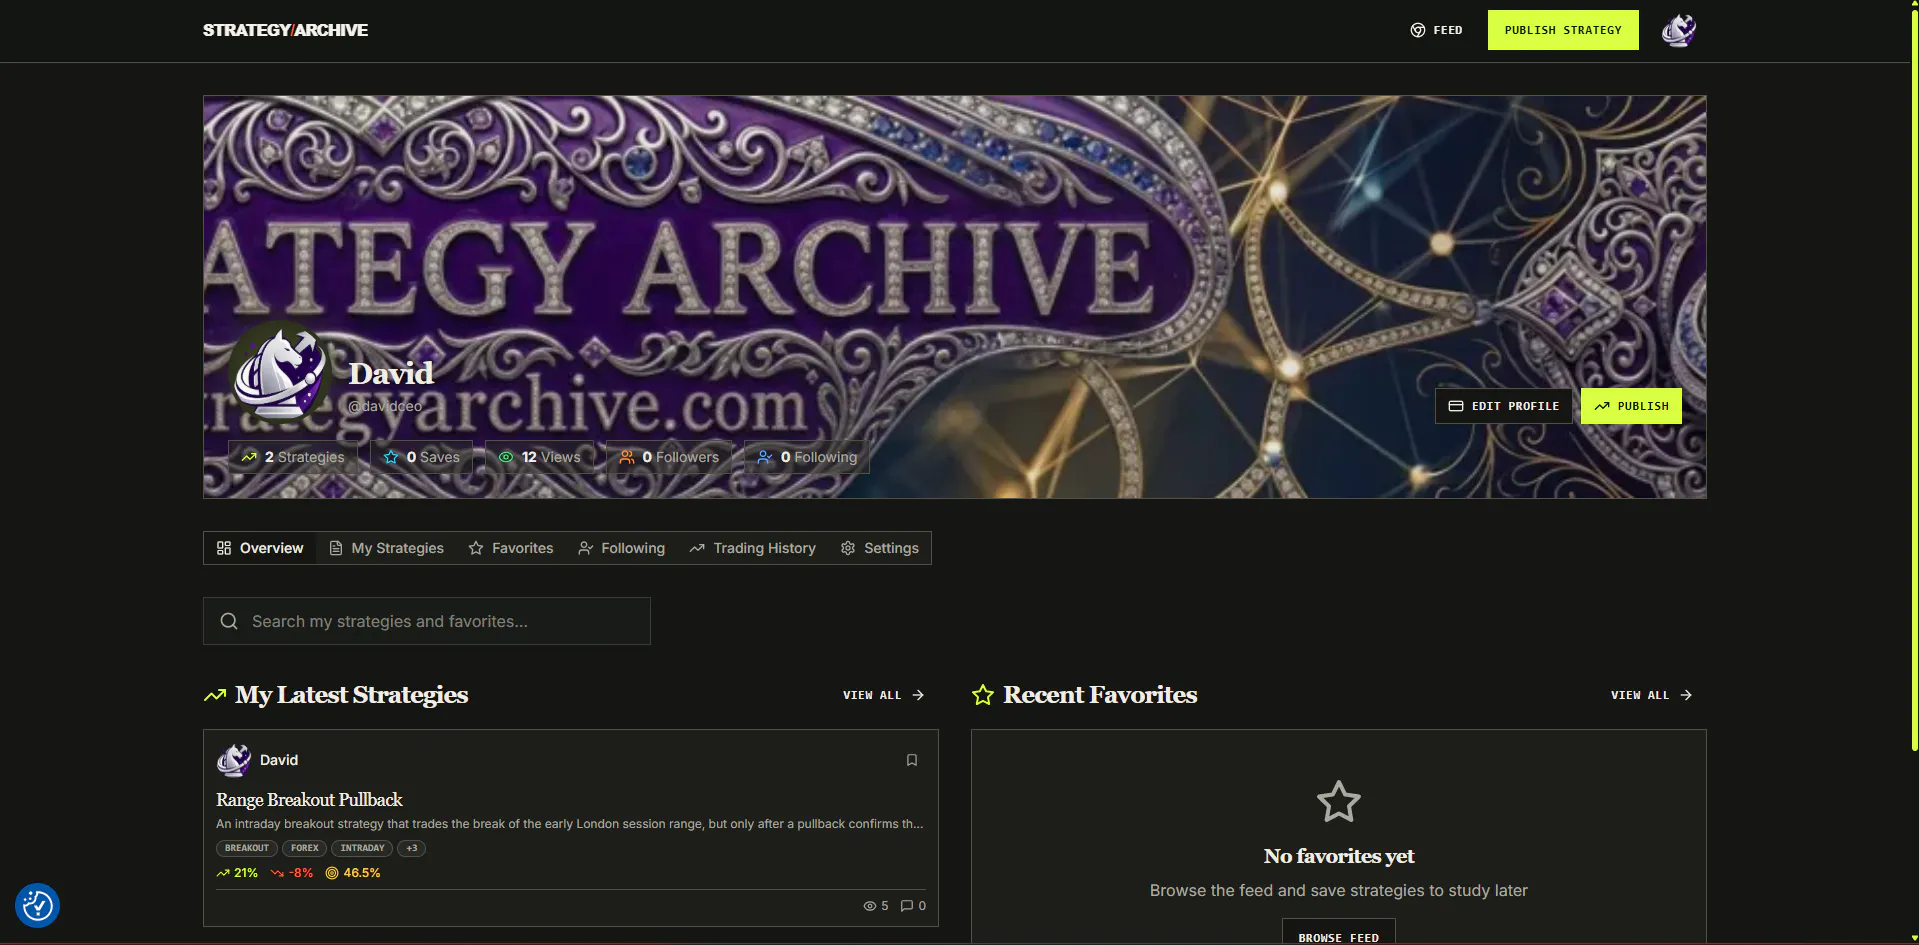
Task: Click the 2 Strategies stat badge
Action: coord(293,457)
